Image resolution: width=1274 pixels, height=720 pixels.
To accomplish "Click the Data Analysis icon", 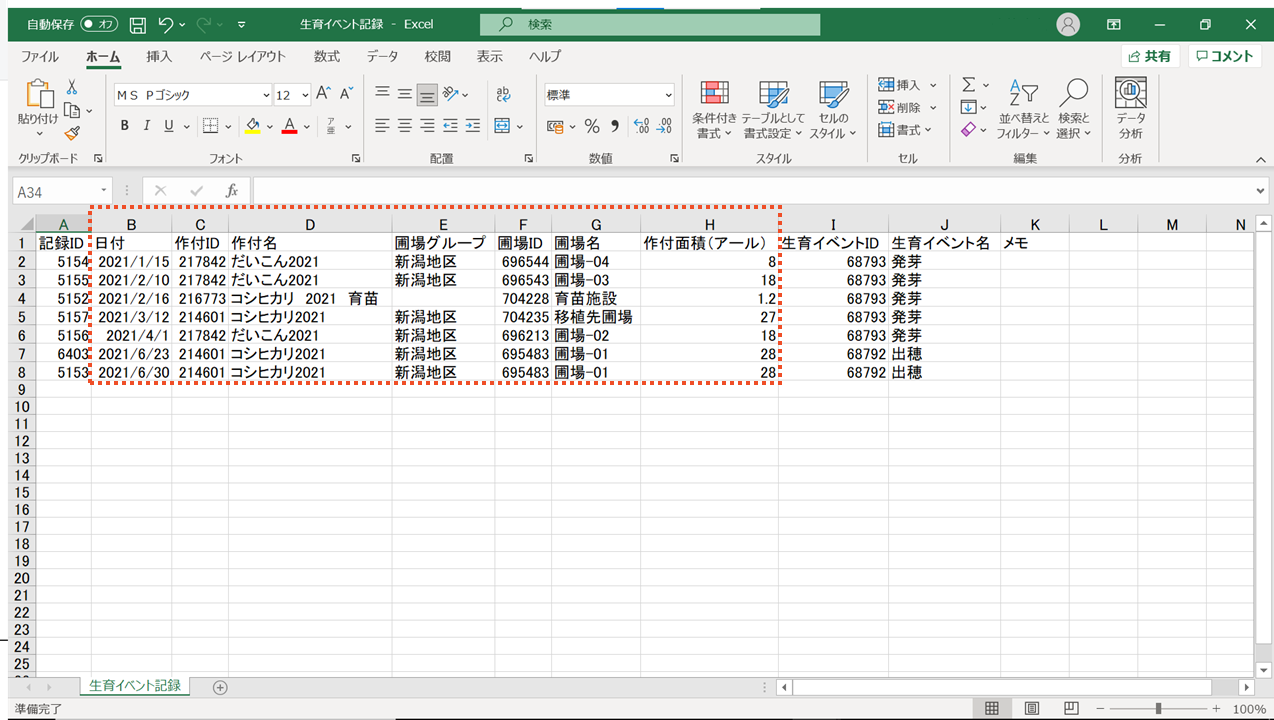I will pos(1131,110).
